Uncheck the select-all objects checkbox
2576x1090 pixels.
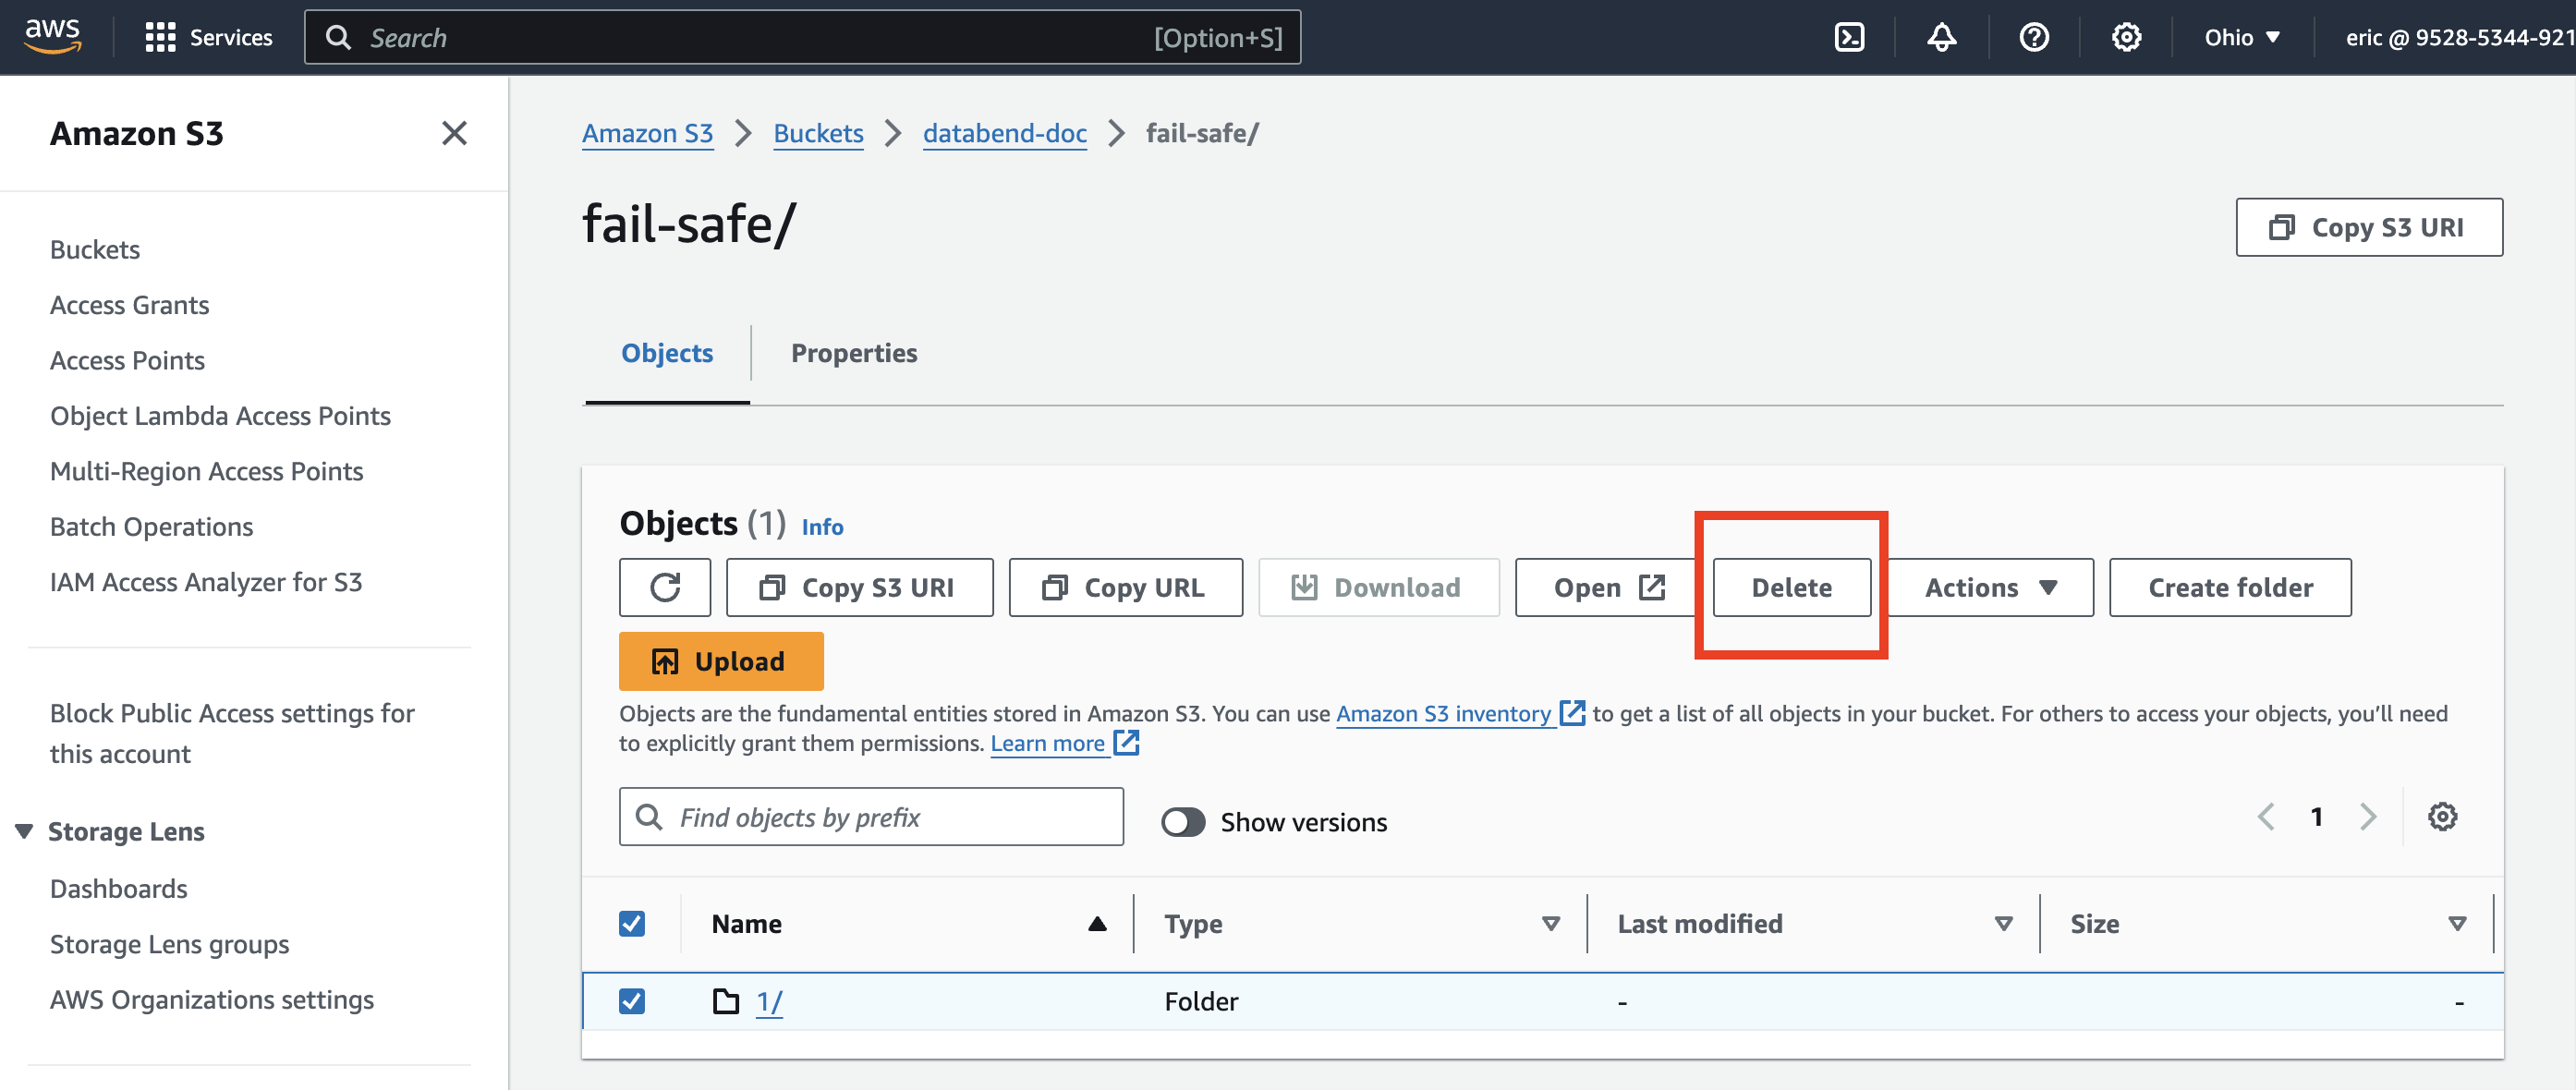[632, 923]
